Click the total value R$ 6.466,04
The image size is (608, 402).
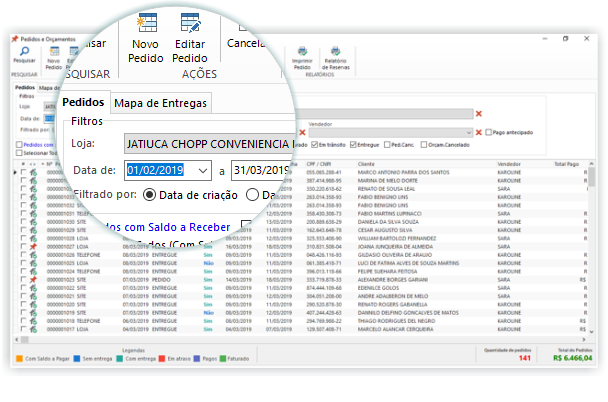coord(573,358)
